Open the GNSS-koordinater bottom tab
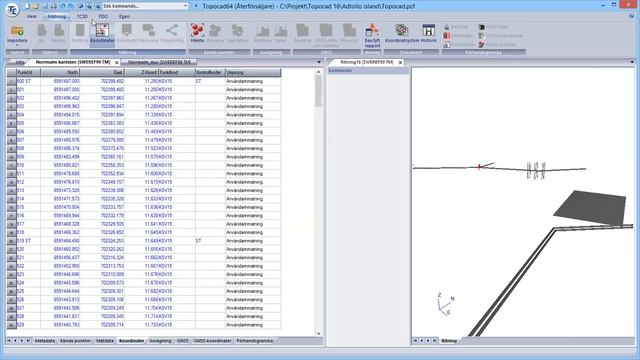 [x=212, y=340]
